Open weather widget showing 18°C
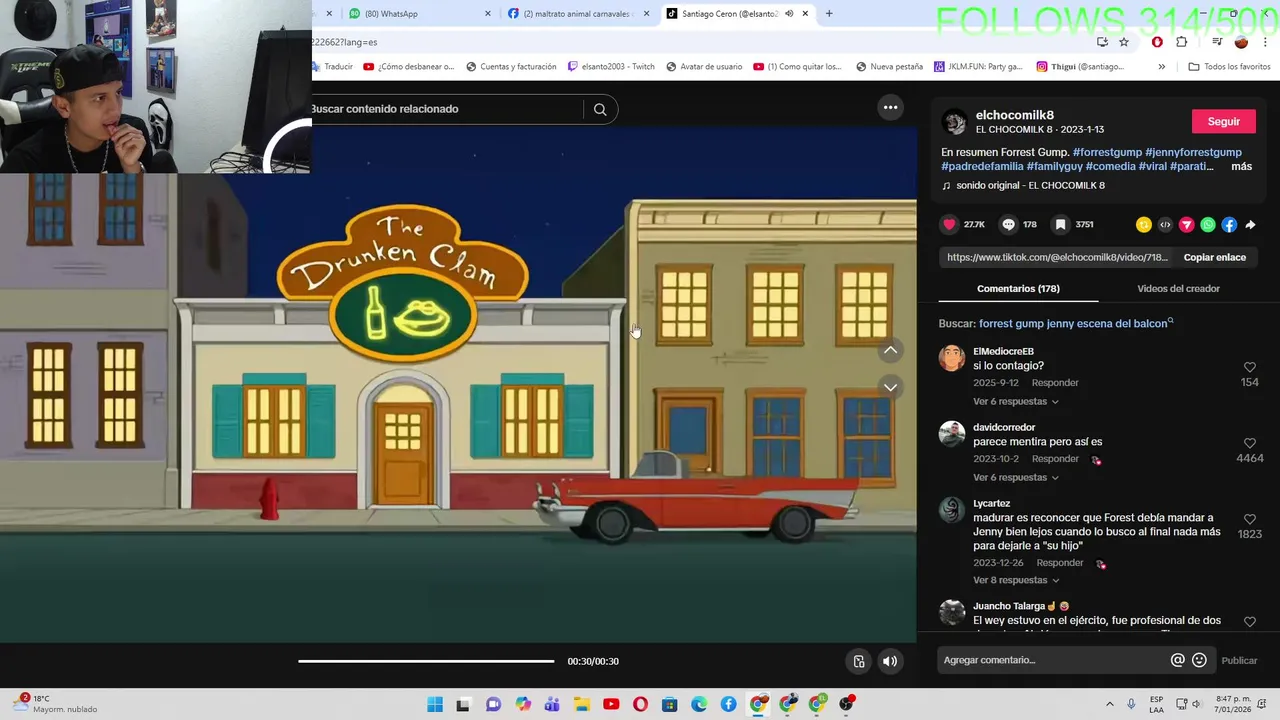 pyautogui.click(x=56, y=704)
